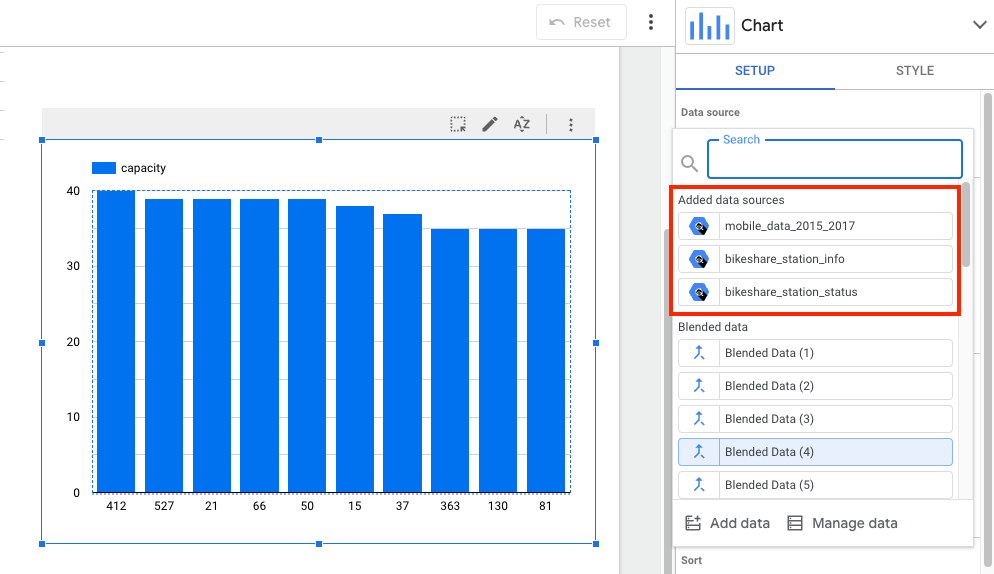The height and width of the screenshot is (574, 994).
Task: Click the chart's drill selection icon
Action: (458, 124)
